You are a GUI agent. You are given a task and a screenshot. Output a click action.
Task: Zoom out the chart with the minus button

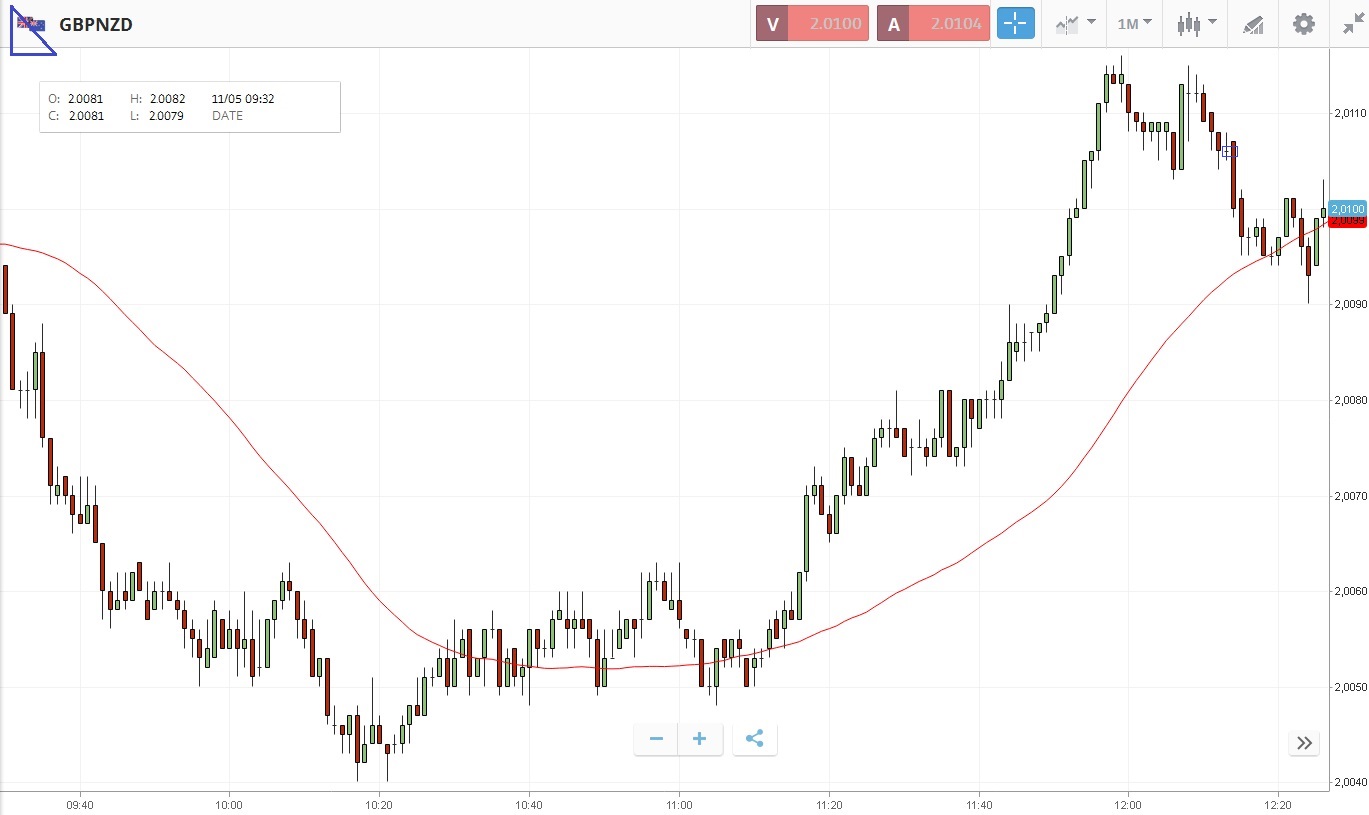(656, 739)
